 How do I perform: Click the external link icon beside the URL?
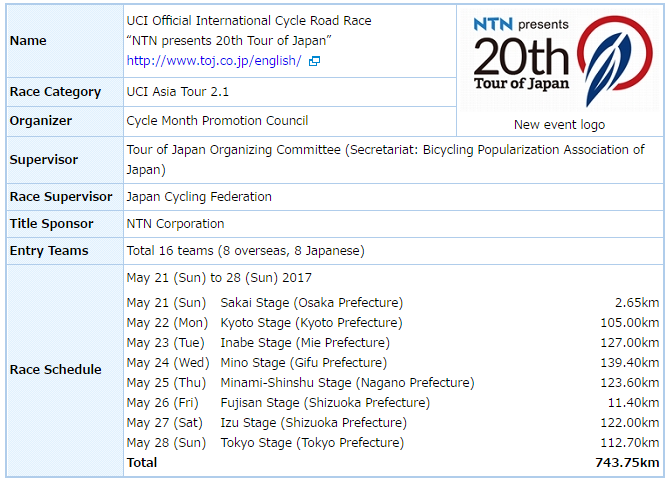point(314,61)
